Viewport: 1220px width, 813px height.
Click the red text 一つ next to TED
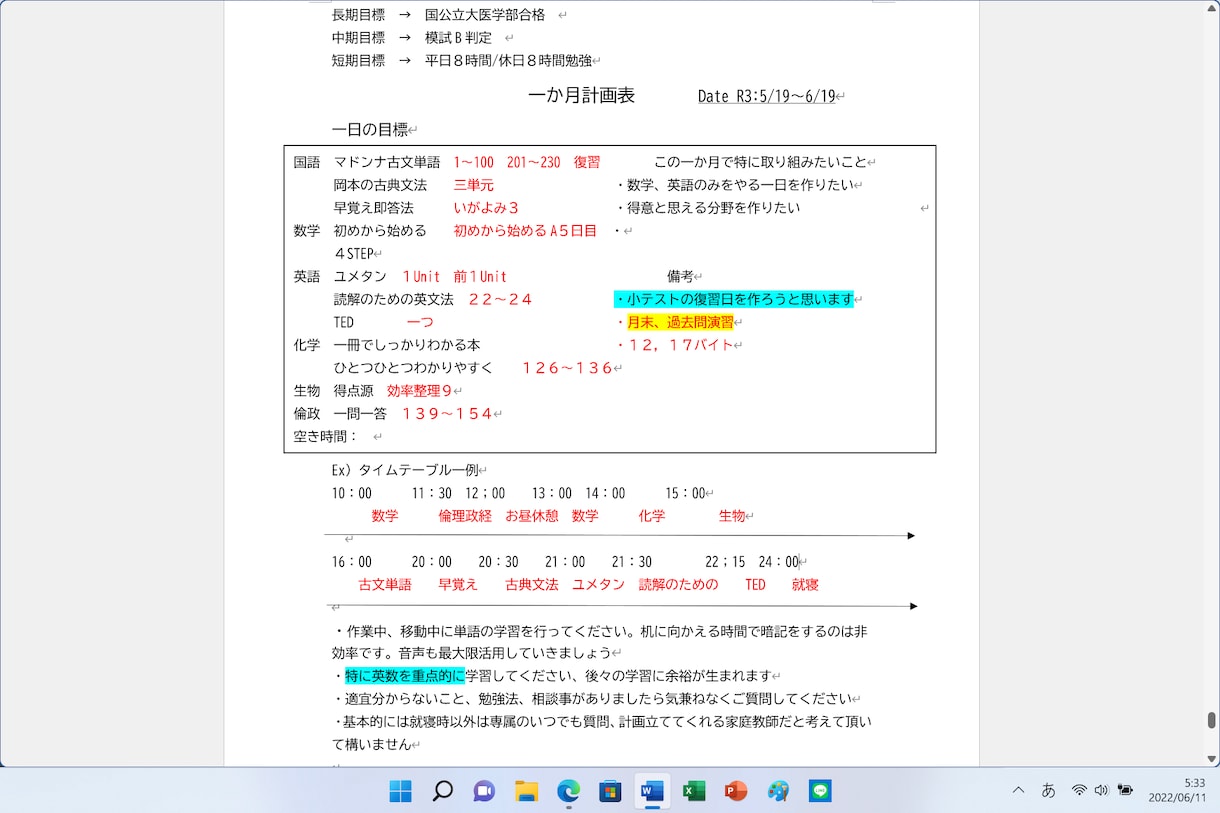pos(420,322)
